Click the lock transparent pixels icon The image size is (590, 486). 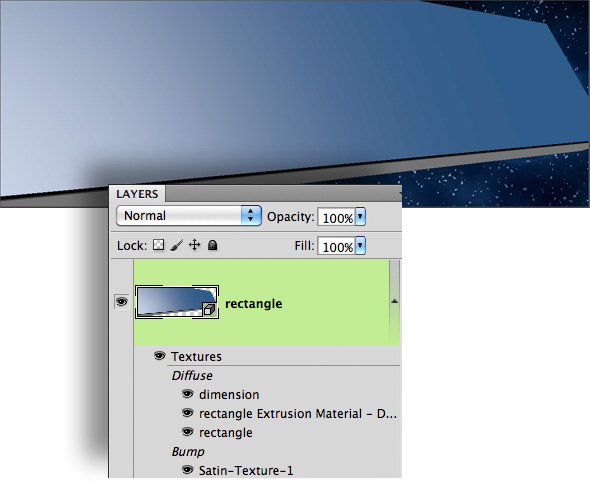pyautogui.click(x=158, y=245)
